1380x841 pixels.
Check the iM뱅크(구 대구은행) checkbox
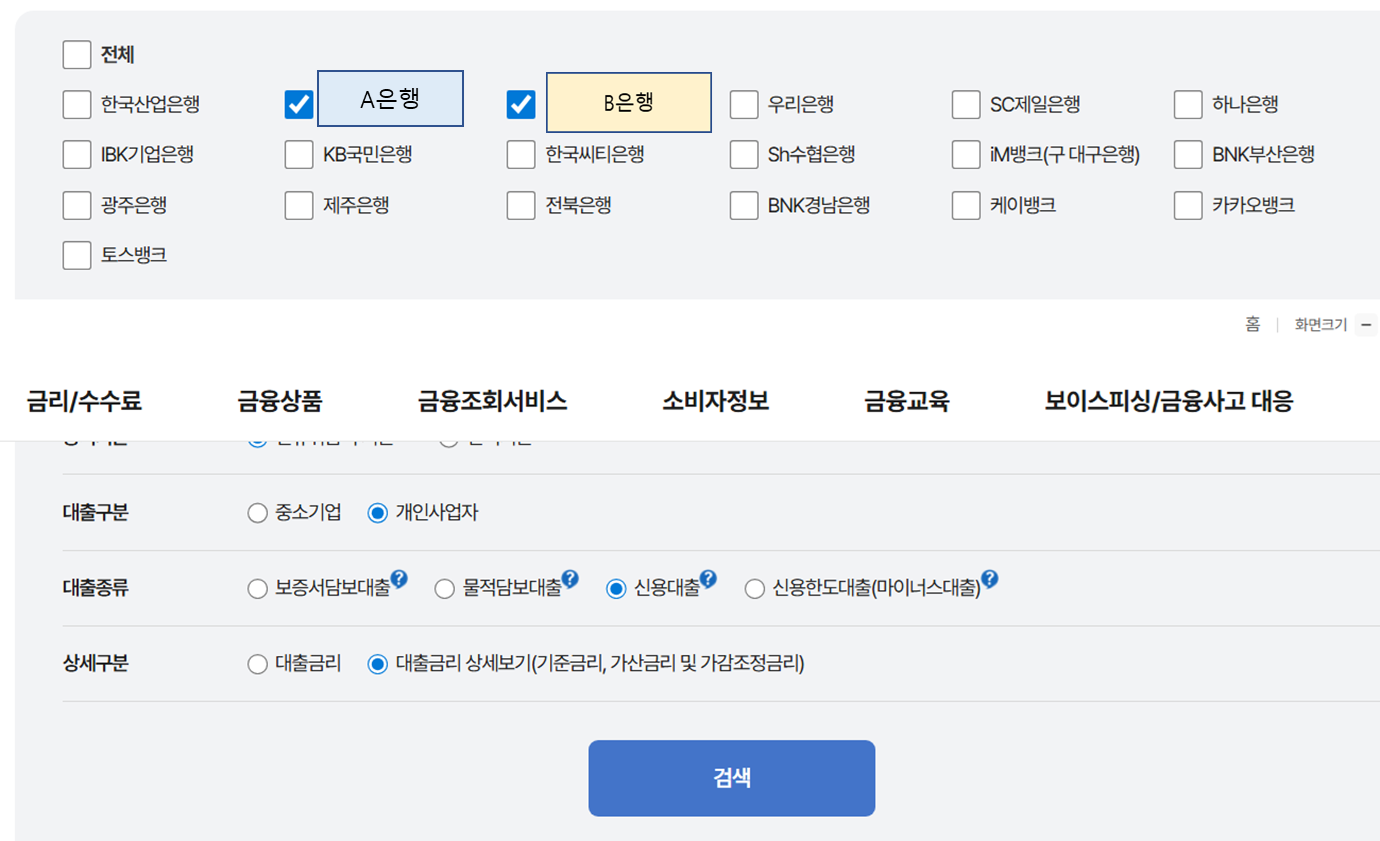click(x=966, y=155)
